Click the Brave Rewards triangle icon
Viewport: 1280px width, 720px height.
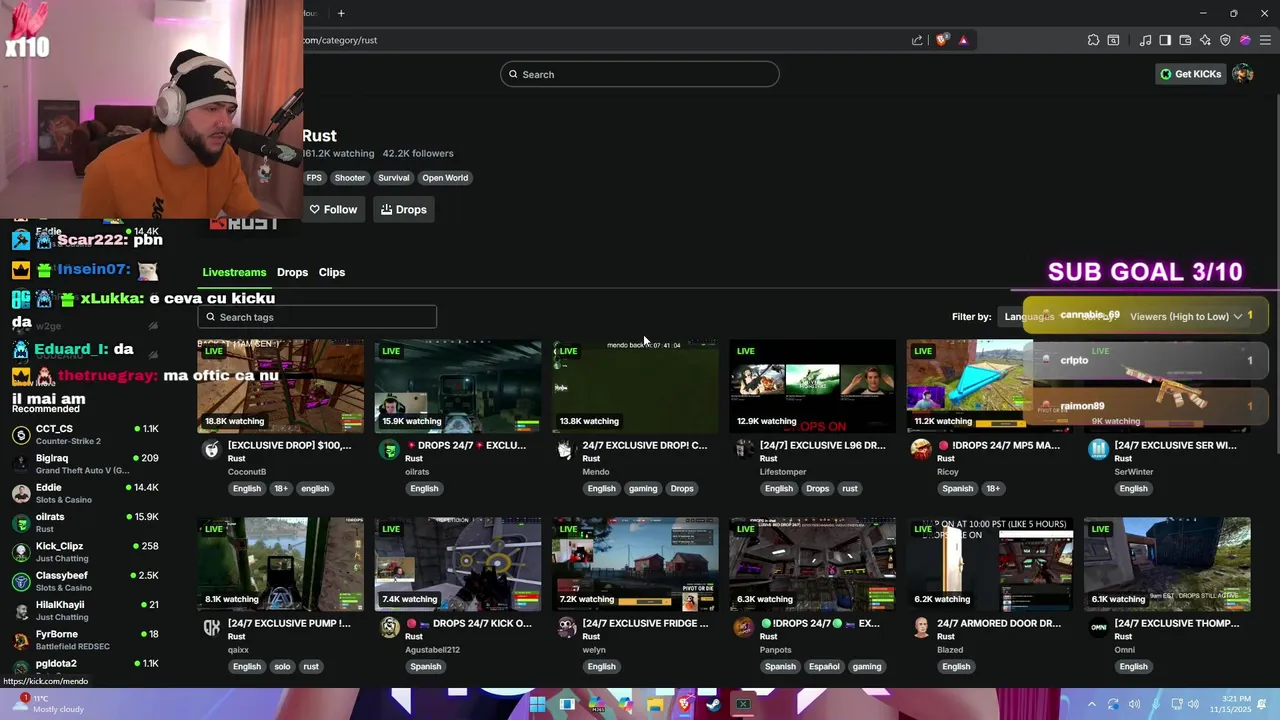coord(963,40)
